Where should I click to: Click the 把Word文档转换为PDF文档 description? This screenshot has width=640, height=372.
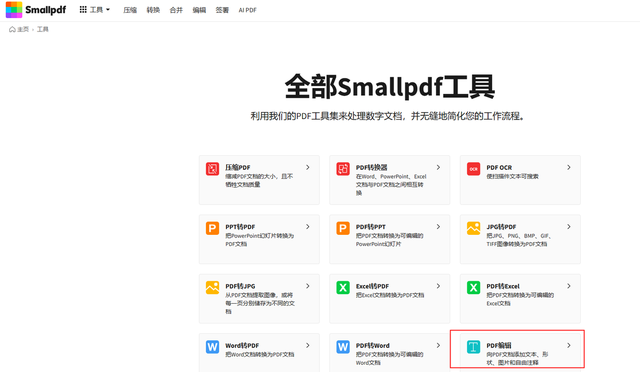(x=260, y=354)
